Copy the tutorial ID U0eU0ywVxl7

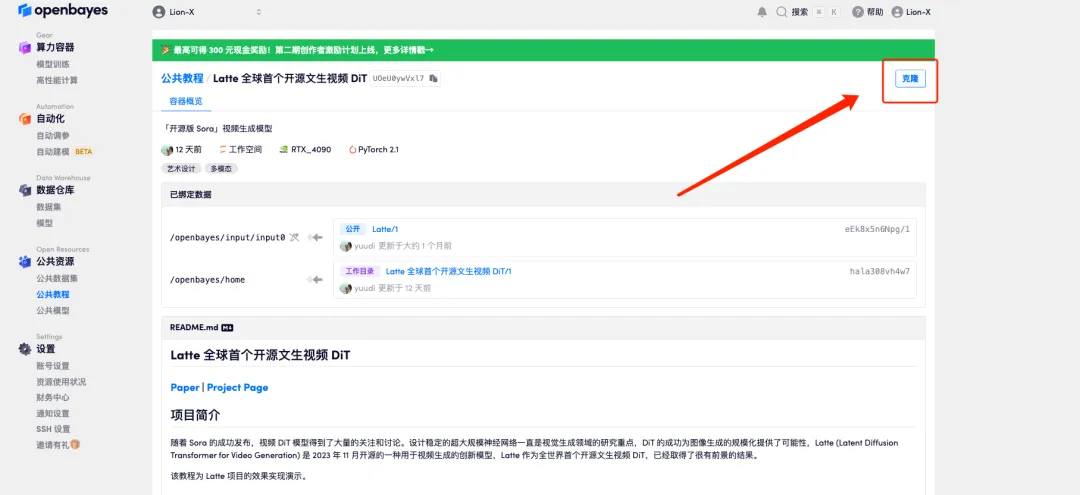(434, 78)
